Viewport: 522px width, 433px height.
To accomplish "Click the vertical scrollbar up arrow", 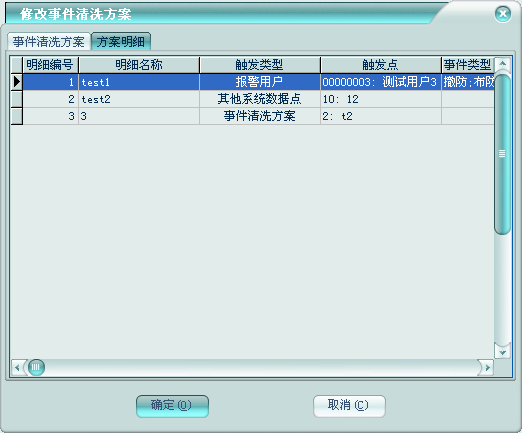I will 502,64.
